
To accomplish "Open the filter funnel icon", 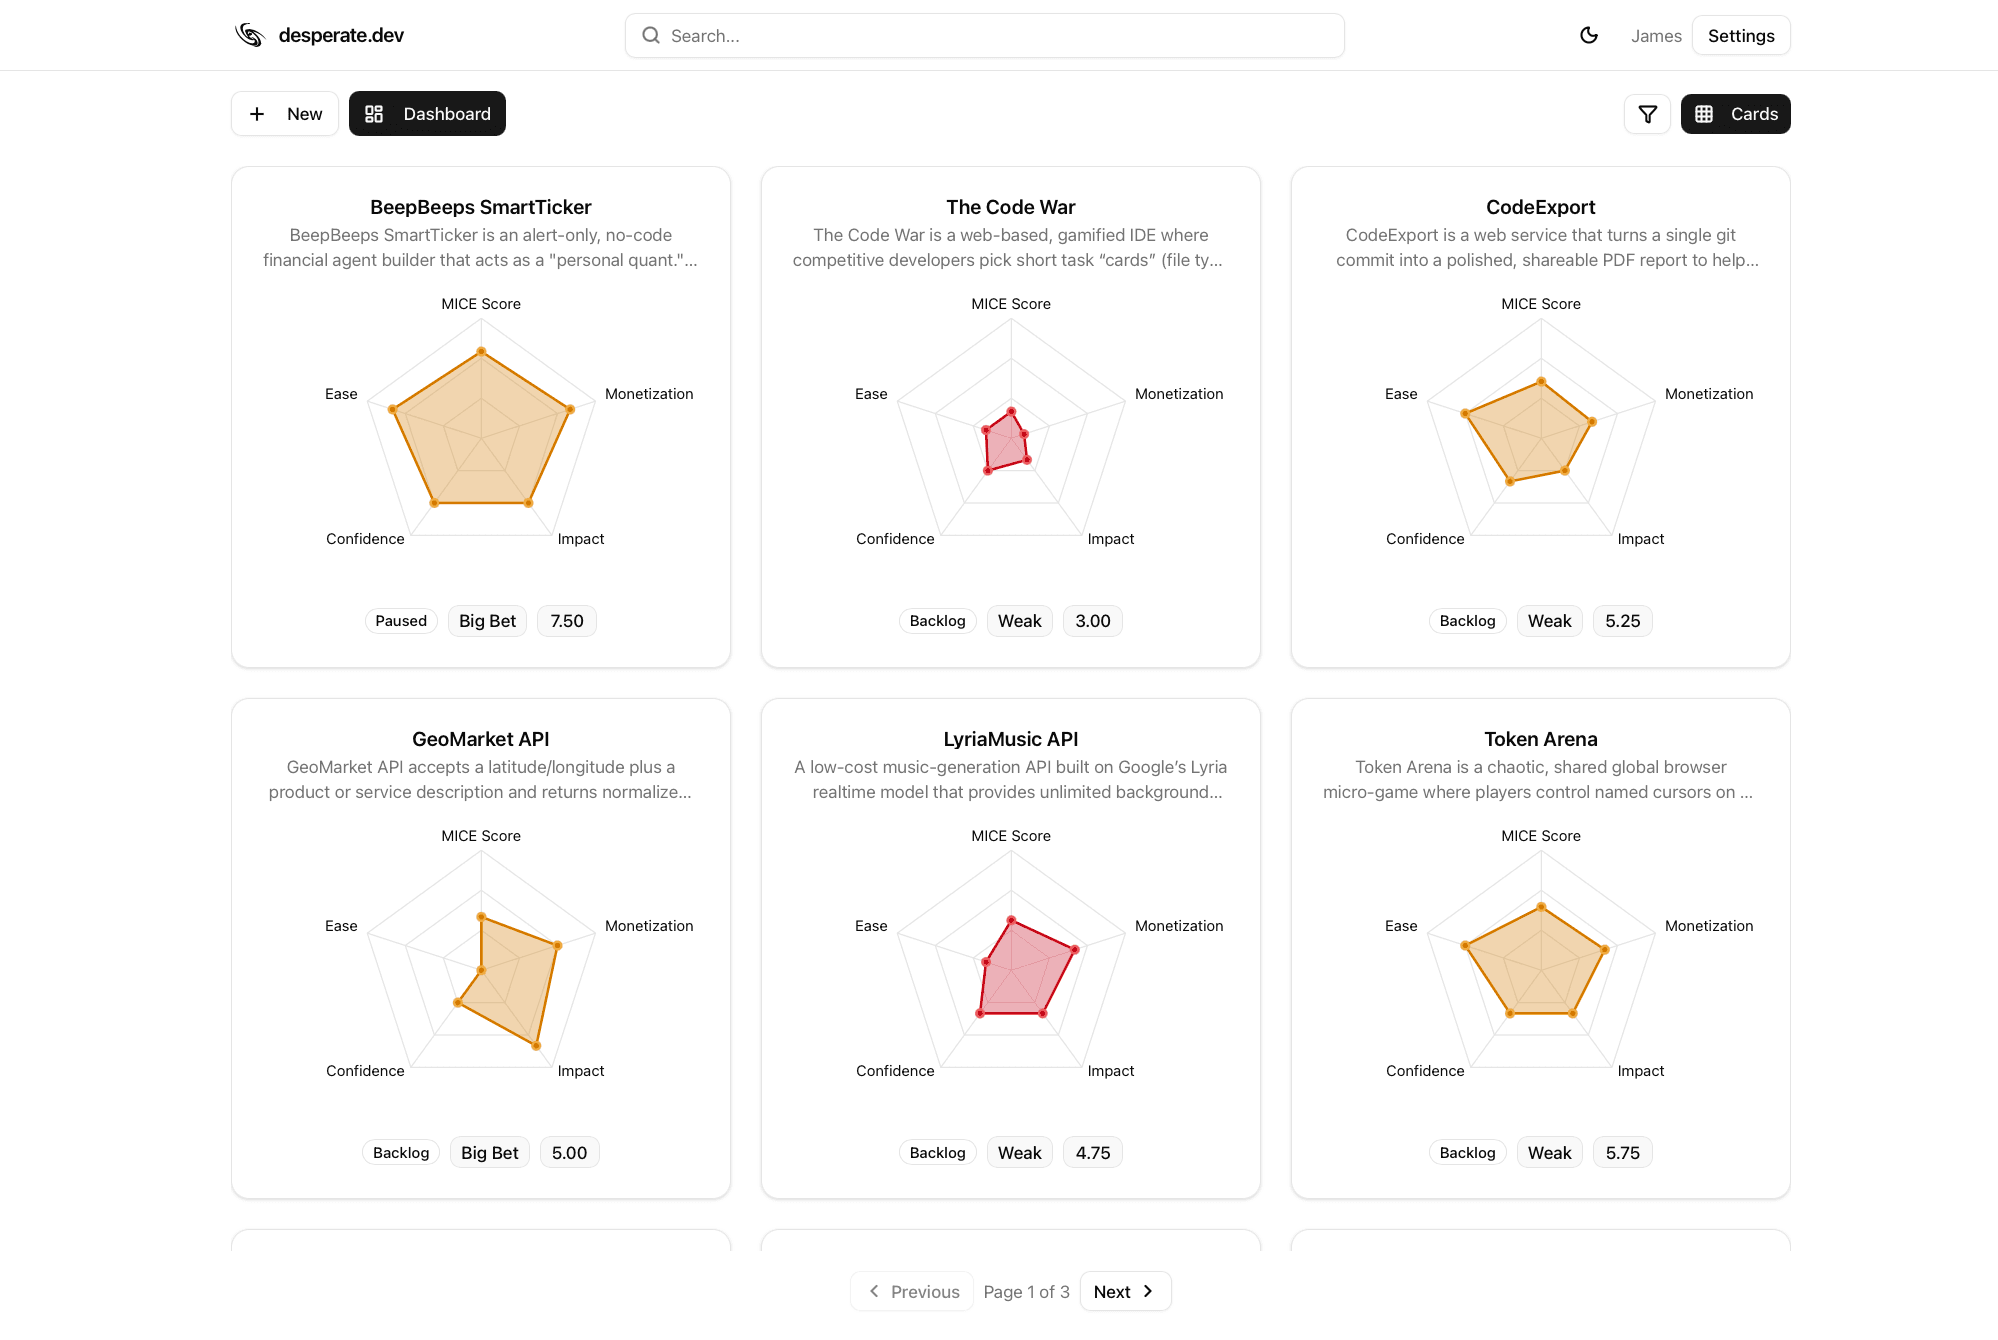I will (x=1647, y=114).
